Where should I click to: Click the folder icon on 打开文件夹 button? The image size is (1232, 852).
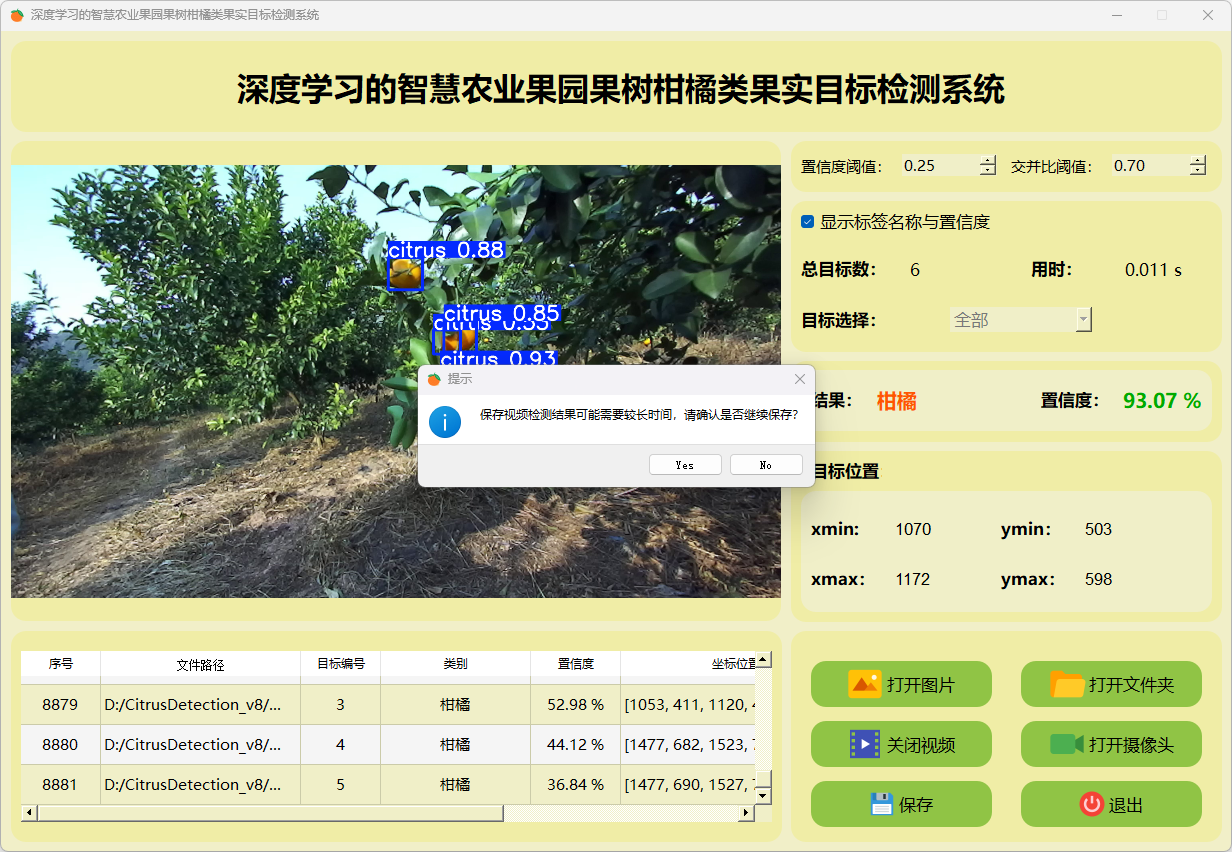point(1067,684)
